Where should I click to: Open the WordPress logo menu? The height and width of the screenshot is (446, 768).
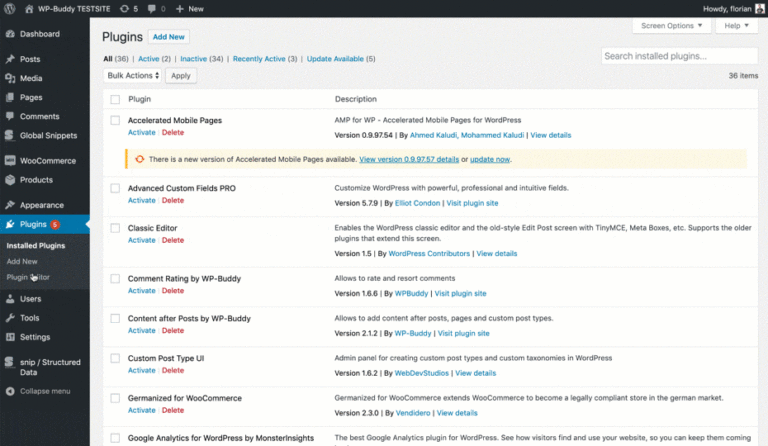tap(9, 9)
